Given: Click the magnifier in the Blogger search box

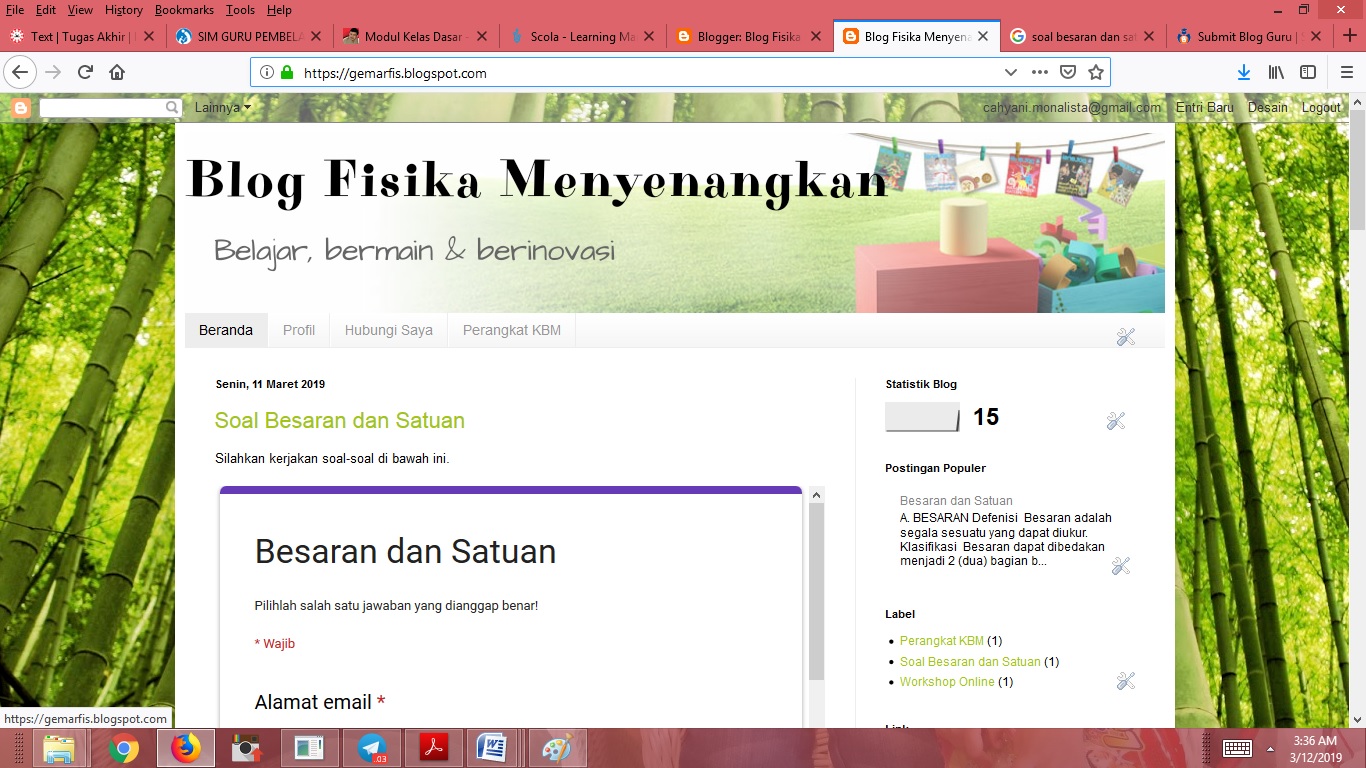Looking at the screenshot, I should tap(172, 107).
